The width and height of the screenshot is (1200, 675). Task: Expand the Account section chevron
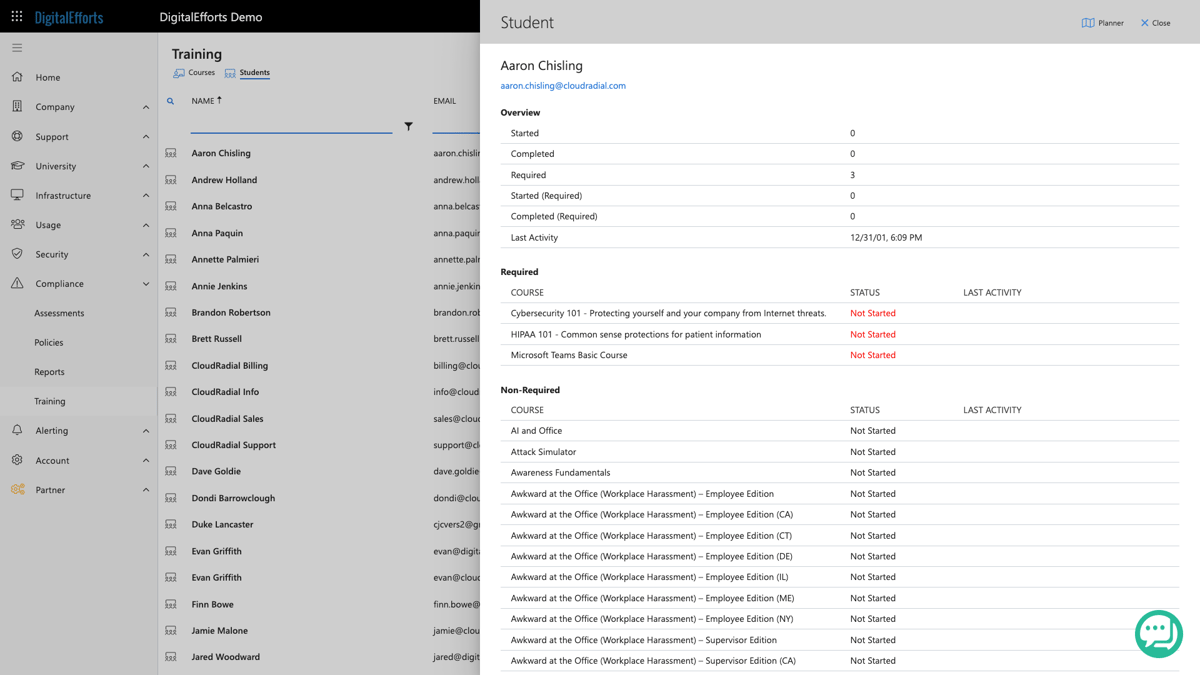[148, 460]
